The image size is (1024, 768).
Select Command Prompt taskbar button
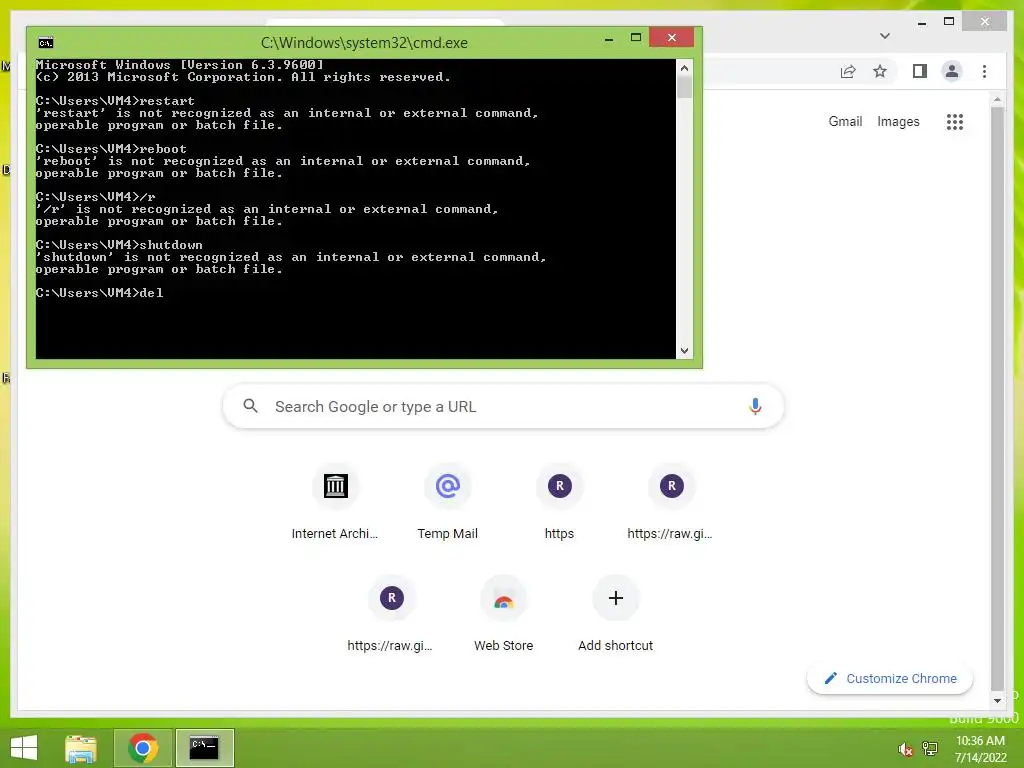[204, 748]
